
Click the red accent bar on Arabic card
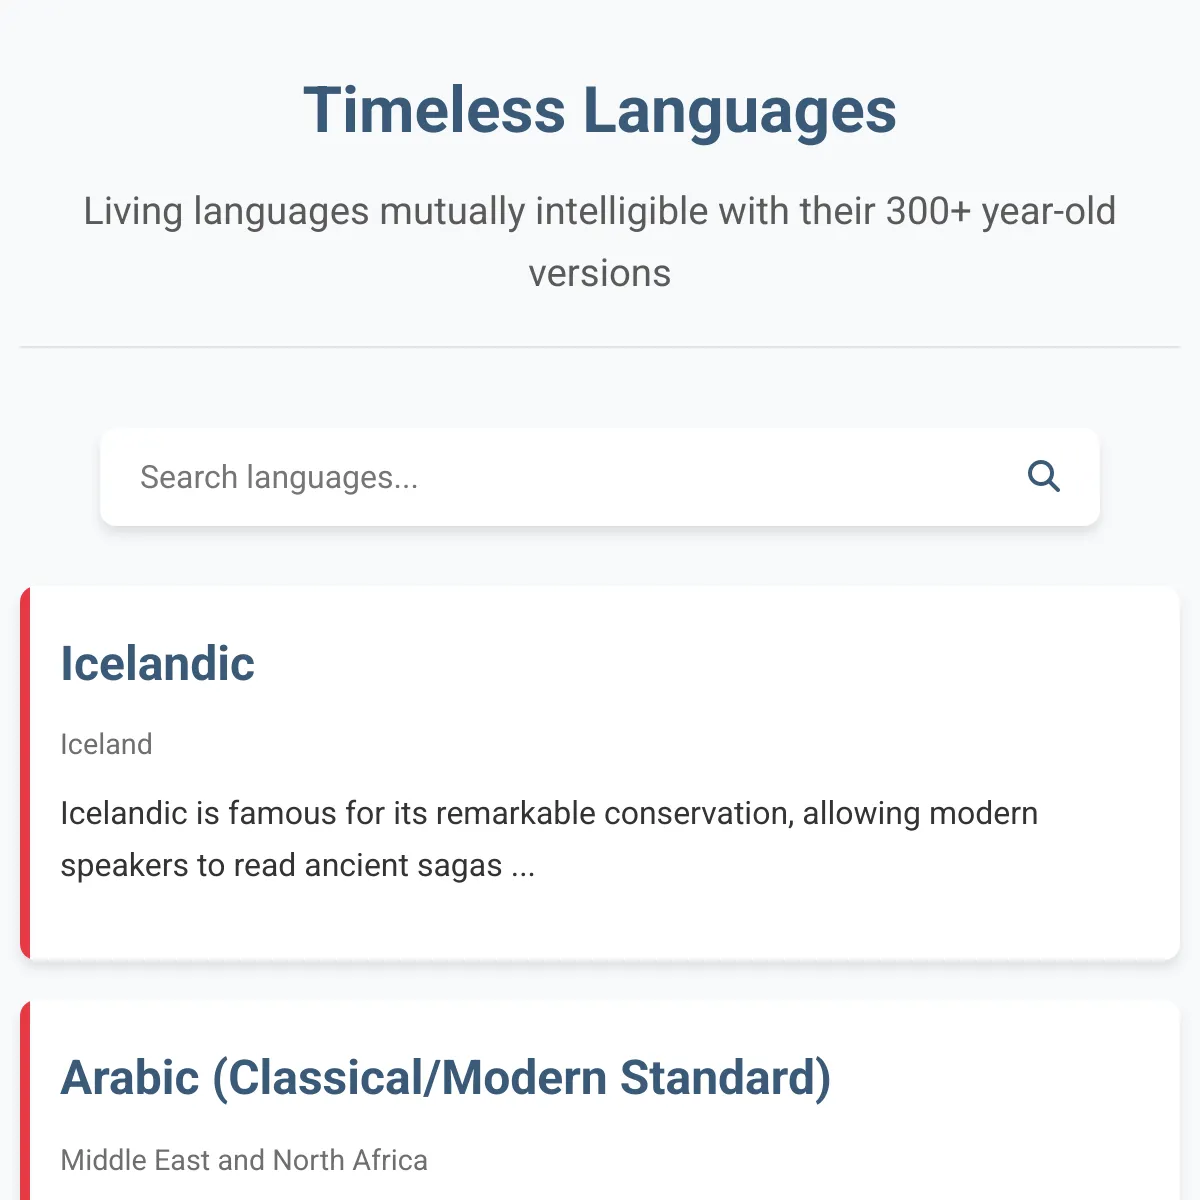25,1100
